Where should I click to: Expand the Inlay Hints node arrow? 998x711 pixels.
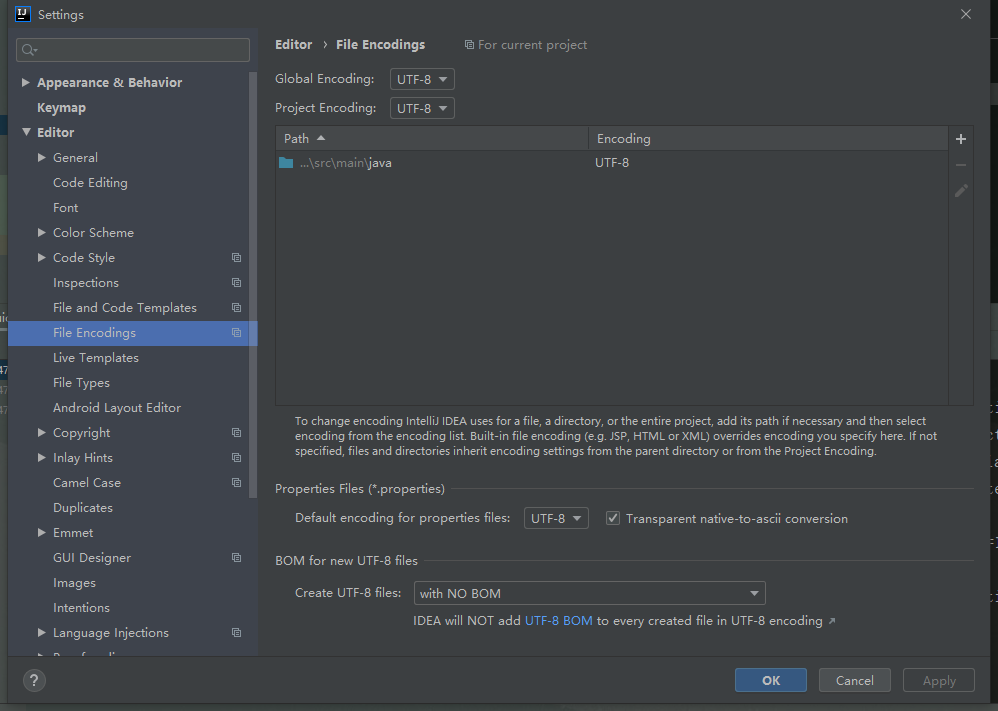point(41,457)
